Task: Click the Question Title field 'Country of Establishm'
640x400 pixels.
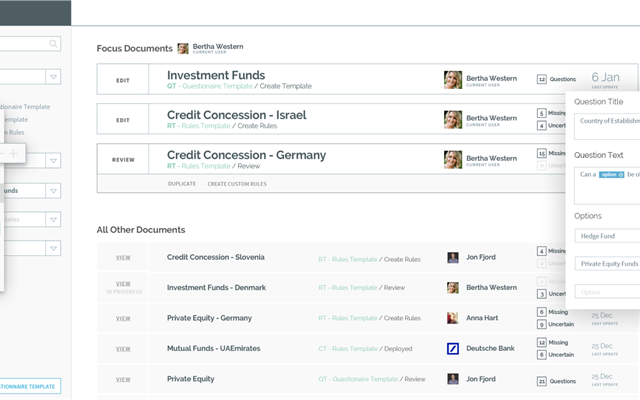Action: 607,127
